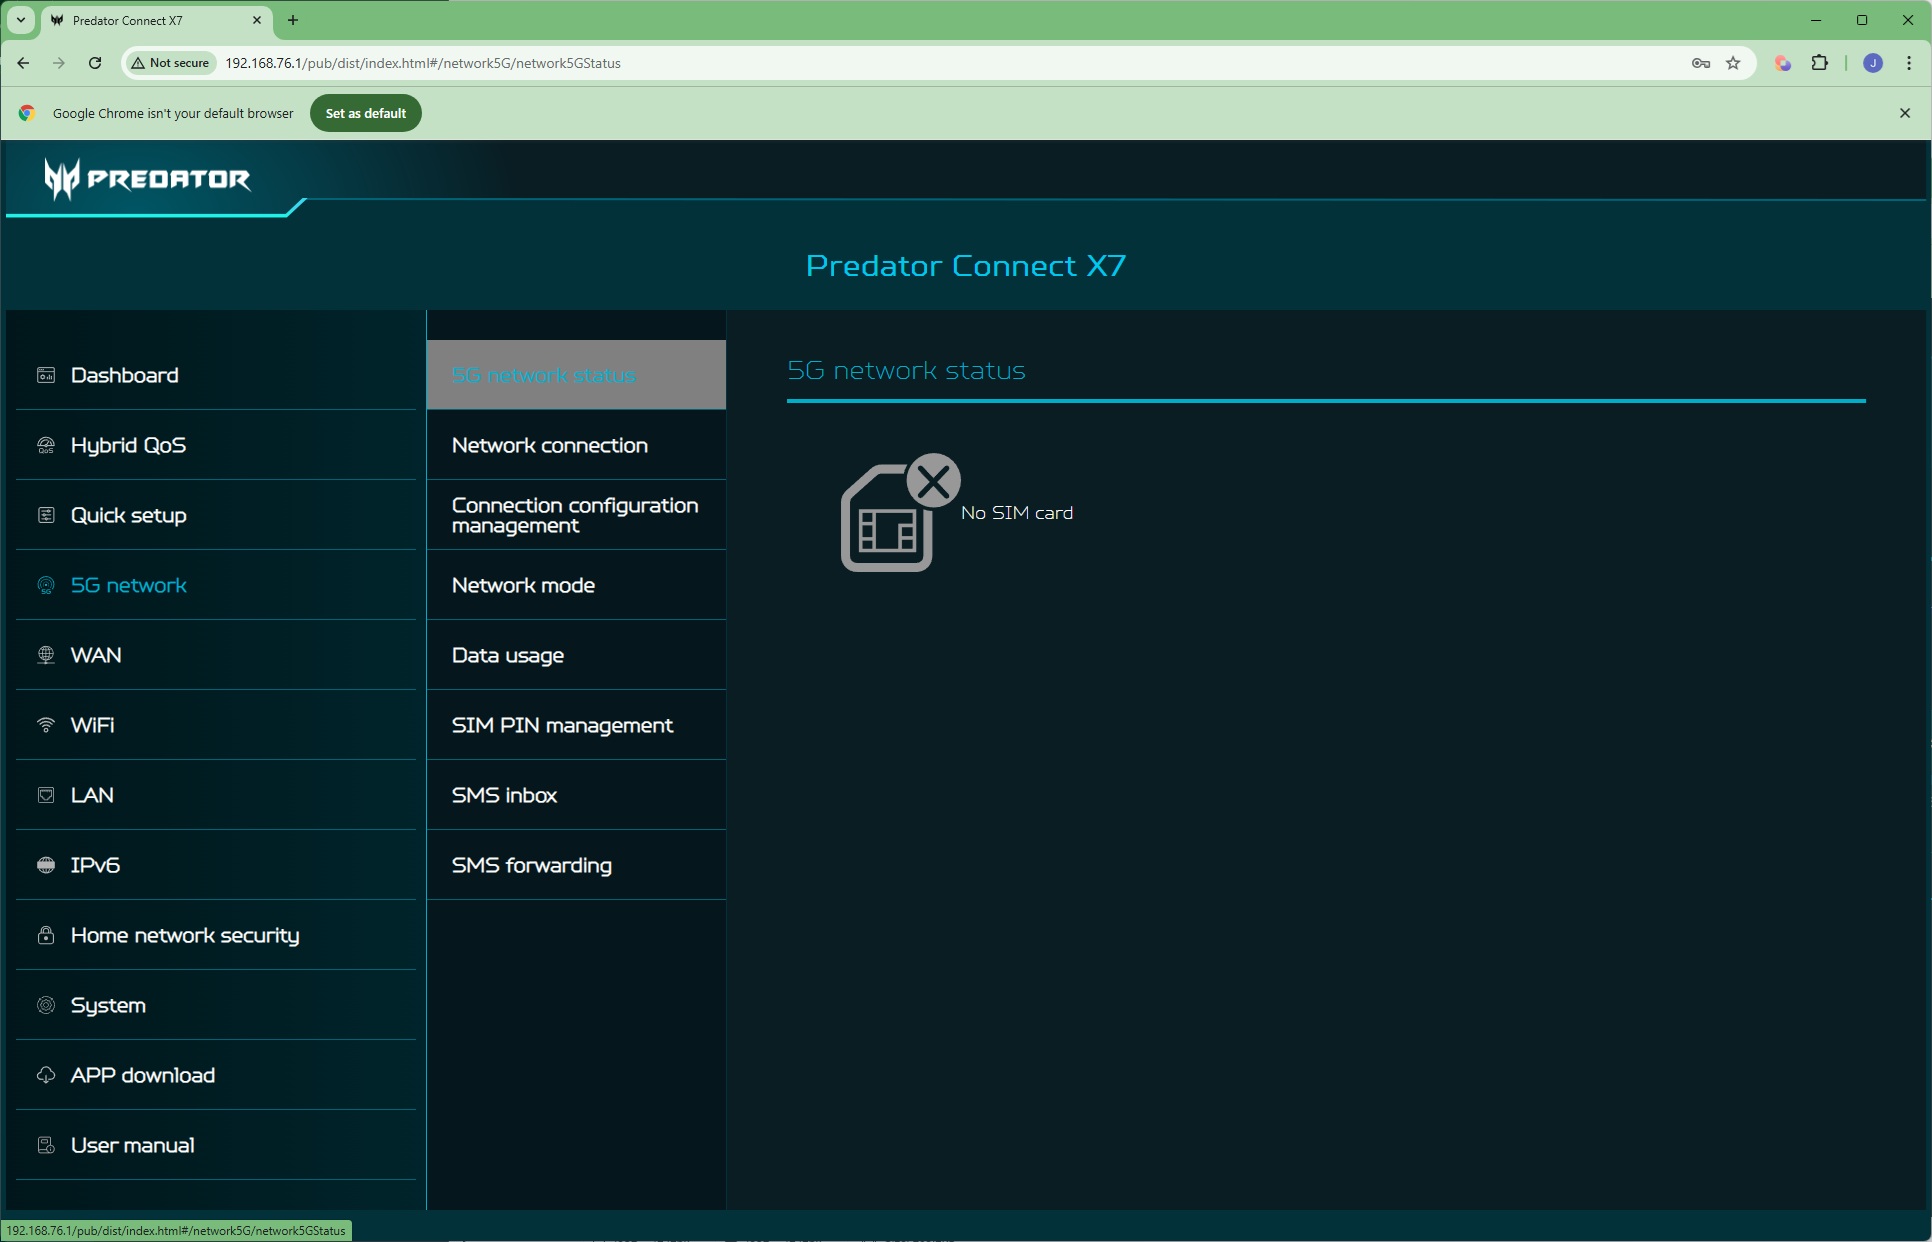Click the Predator logo in header

point(147,179)
